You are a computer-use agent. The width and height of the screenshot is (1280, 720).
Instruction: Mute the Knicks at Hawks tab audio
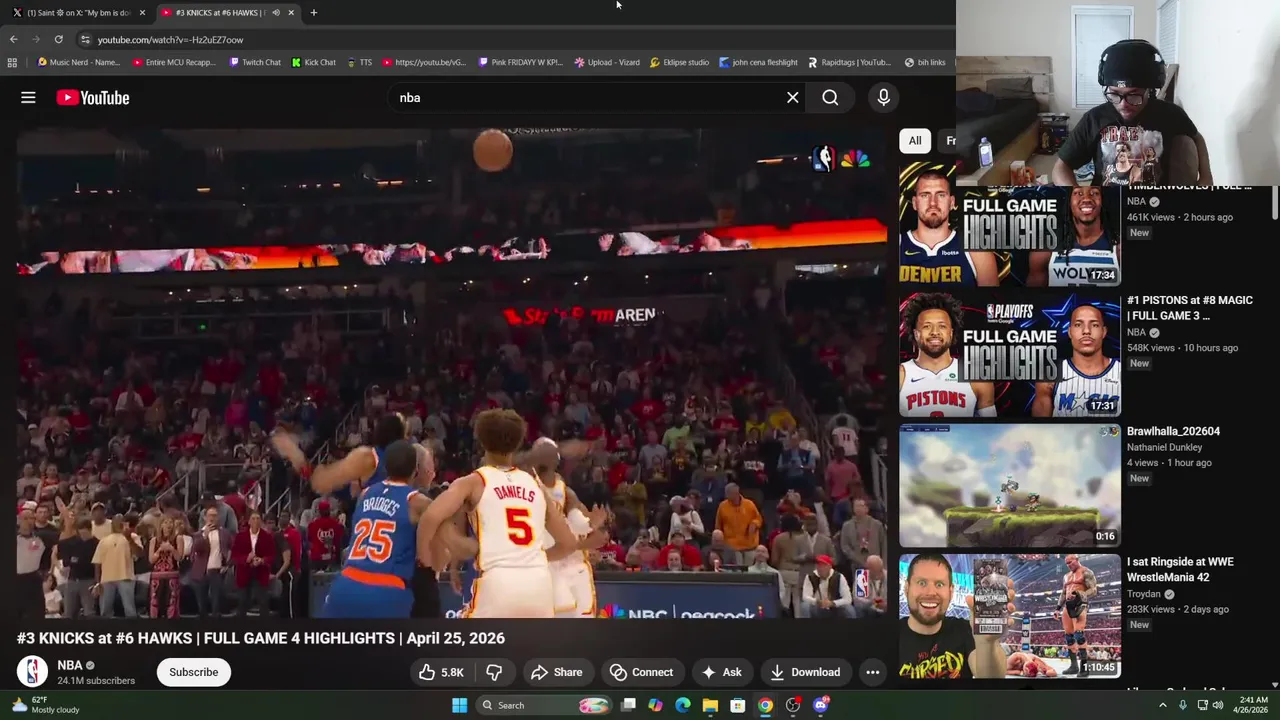click(x=276, y=12)
